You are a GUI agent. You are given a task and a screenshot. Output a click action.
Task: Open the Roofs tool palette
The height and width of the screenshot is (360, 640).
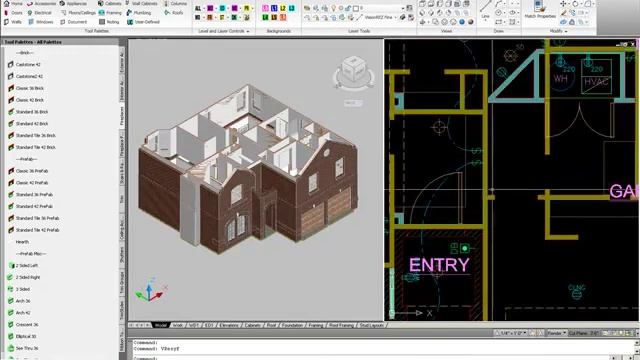click(174, 13)
